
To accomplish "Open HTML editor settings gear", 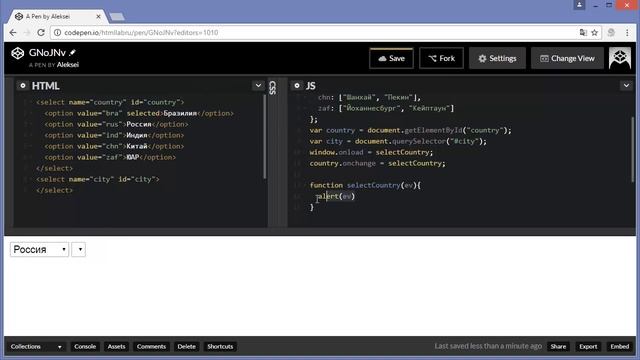I will [x=23, y=85].
